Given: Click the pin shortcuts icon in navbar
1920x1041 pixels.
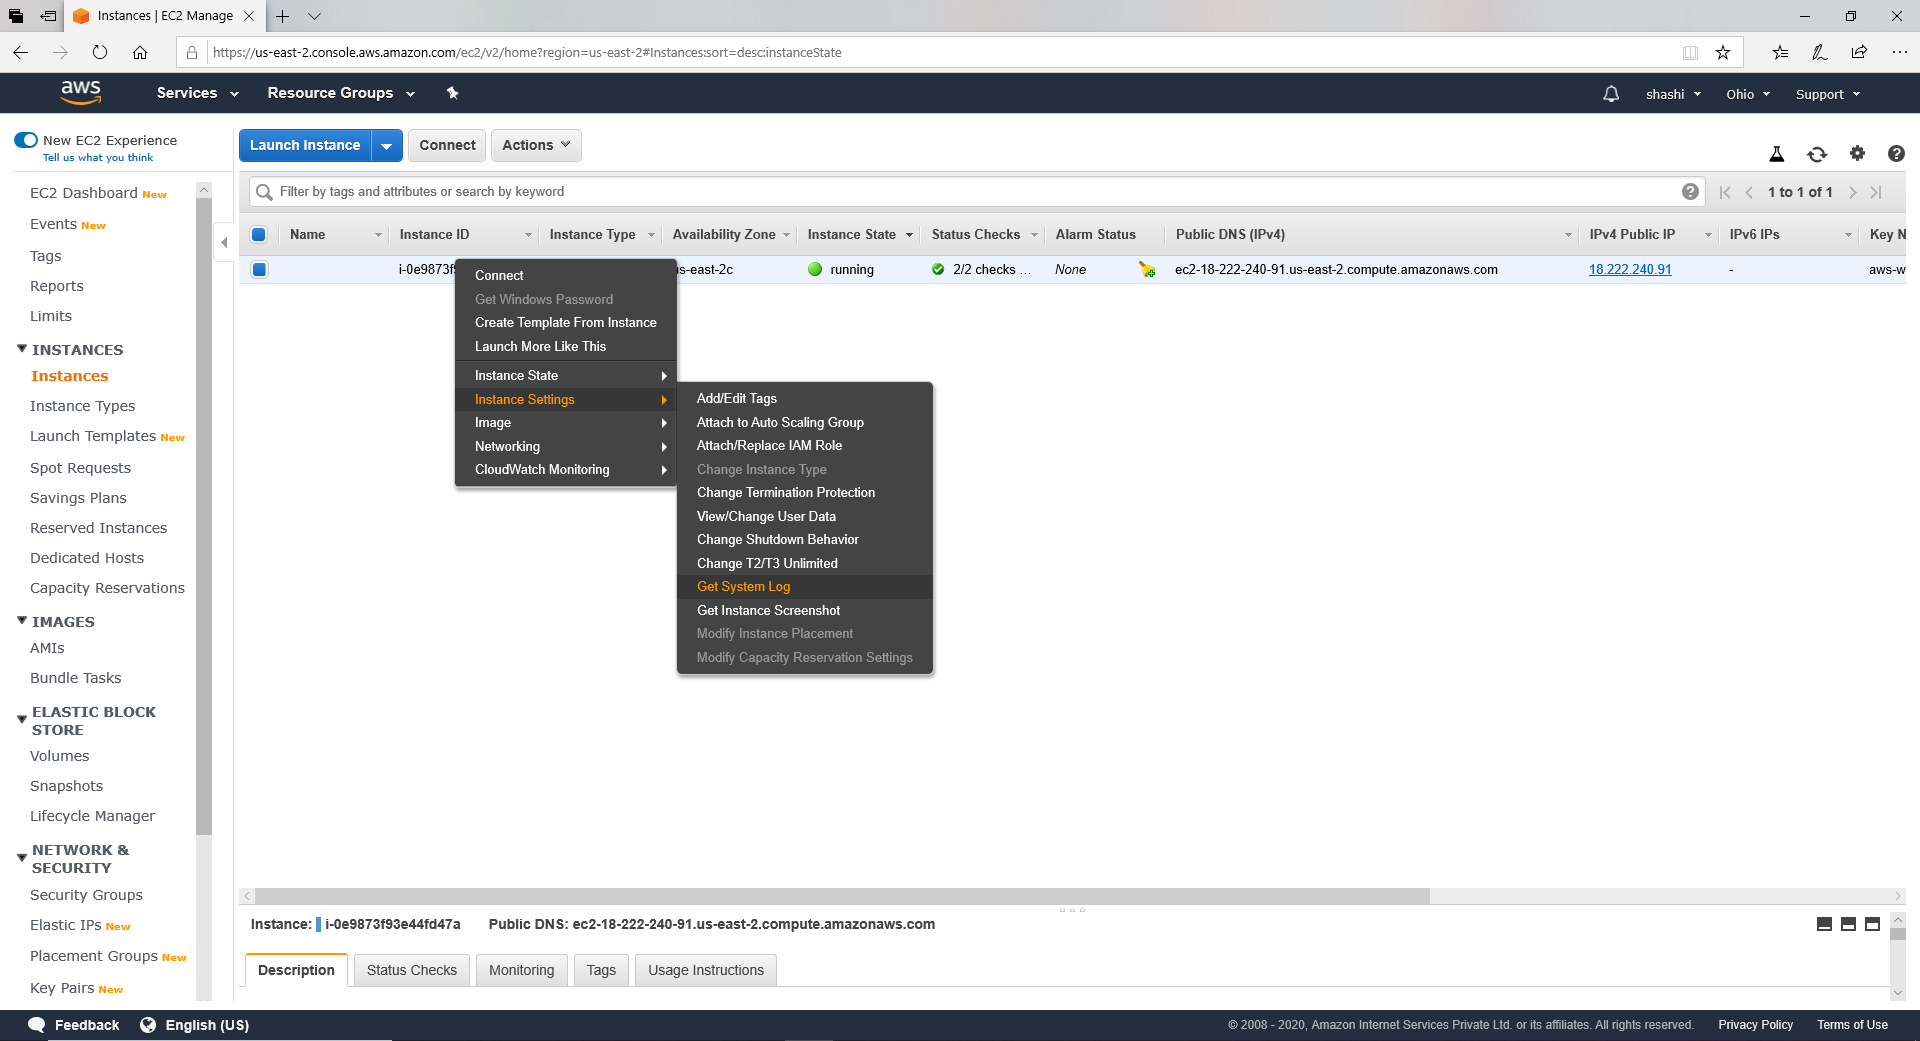Looking at the screenshot, I should 452,93.
